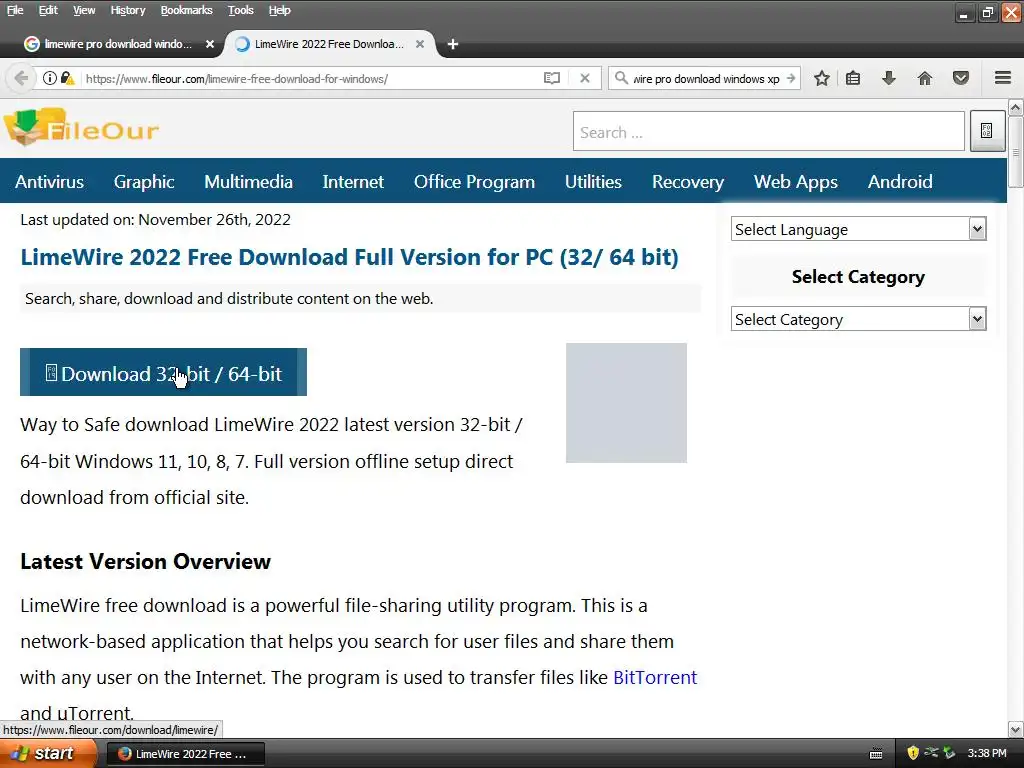Click the Pocket save icon
The width and height of the screenshot is (1024, 768).
tap(961, 78)
